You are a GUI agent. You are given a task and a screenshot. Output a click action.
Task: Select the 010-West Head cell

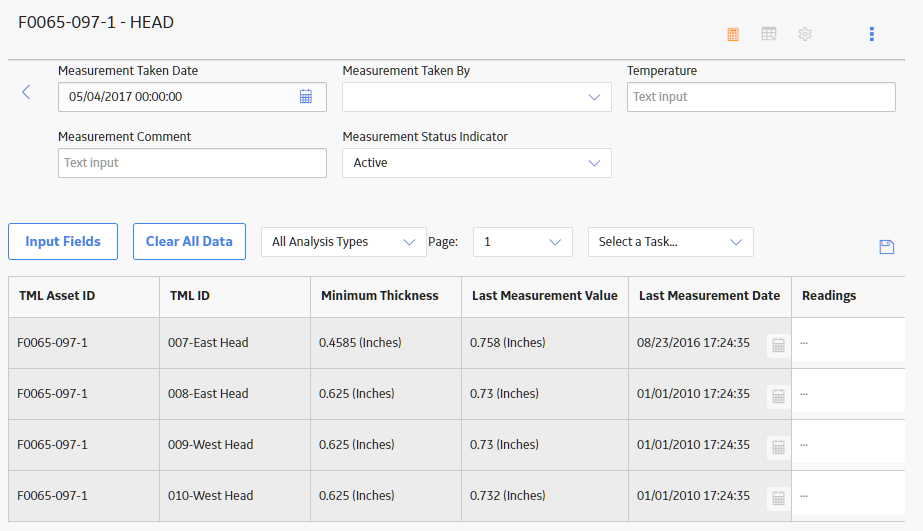235,496
